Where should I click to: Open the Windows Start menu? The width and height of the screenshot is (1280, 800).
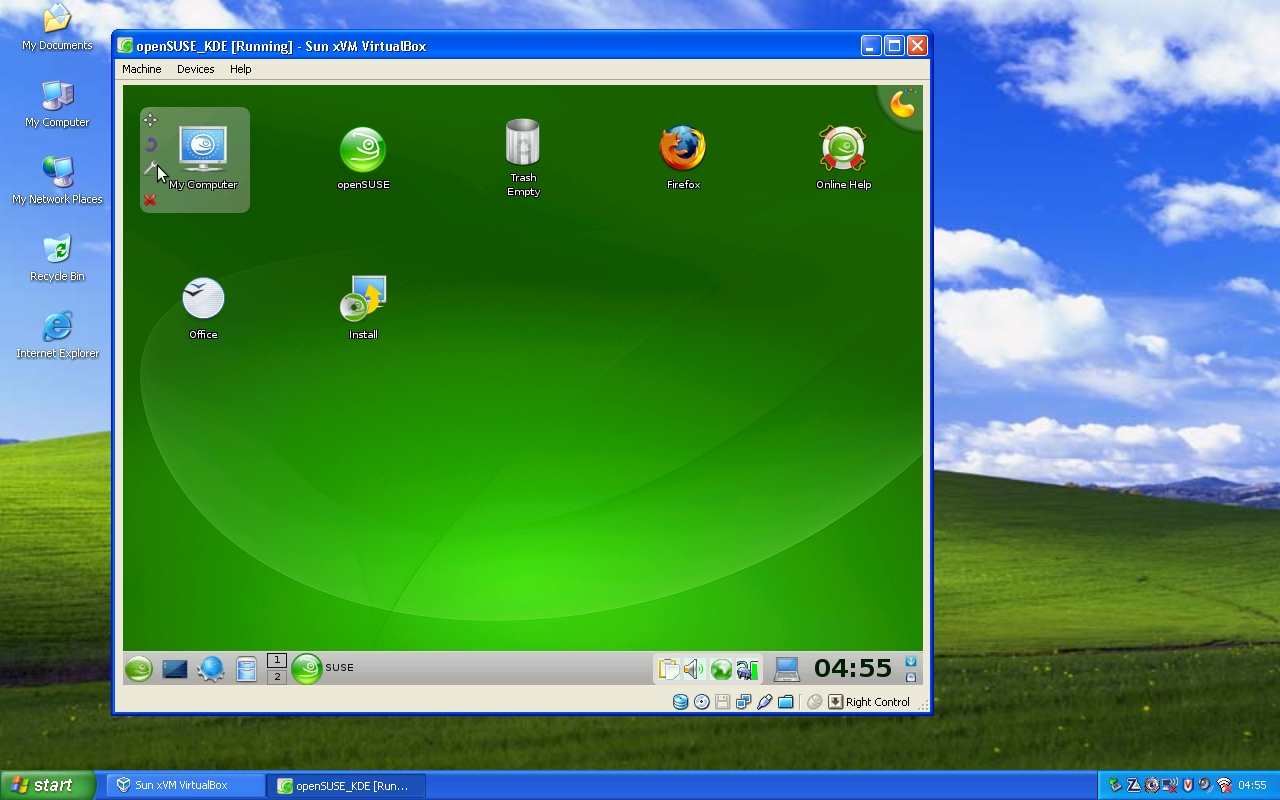point(48,785)
